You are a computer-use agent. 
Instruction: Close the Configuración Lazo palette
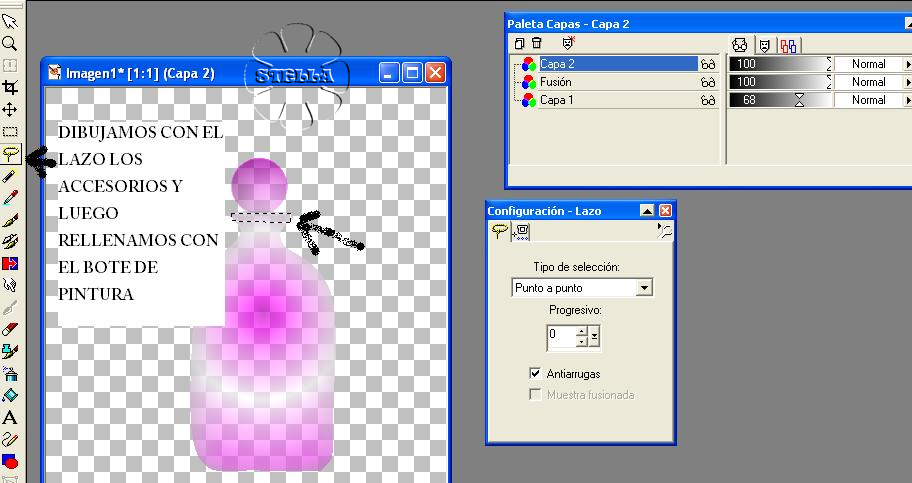(665, 211)
